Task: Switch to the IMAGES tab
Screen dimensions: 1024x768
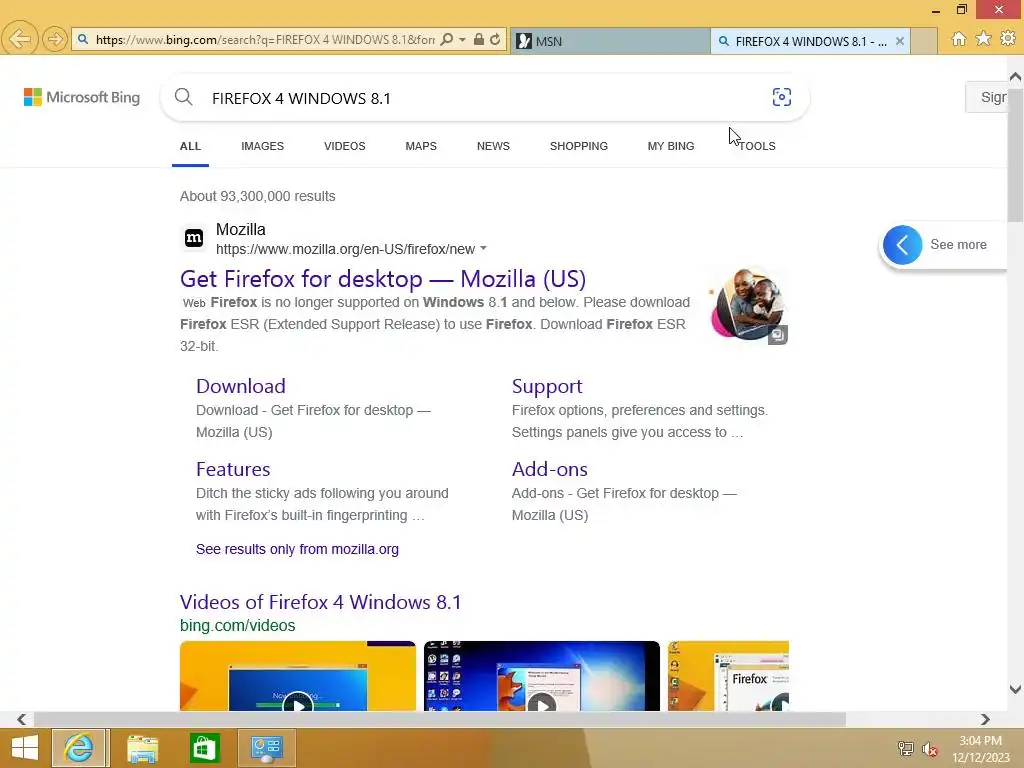Action: 263,146
